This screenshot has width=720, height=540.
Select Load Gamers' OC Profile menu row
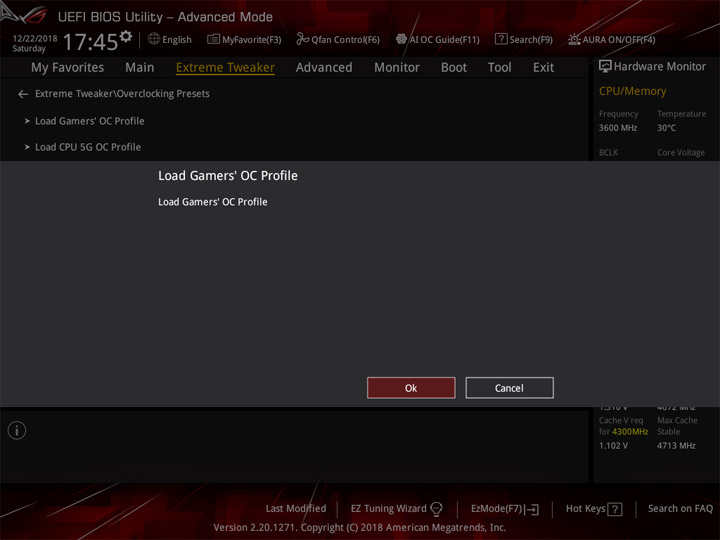[90, 121]
